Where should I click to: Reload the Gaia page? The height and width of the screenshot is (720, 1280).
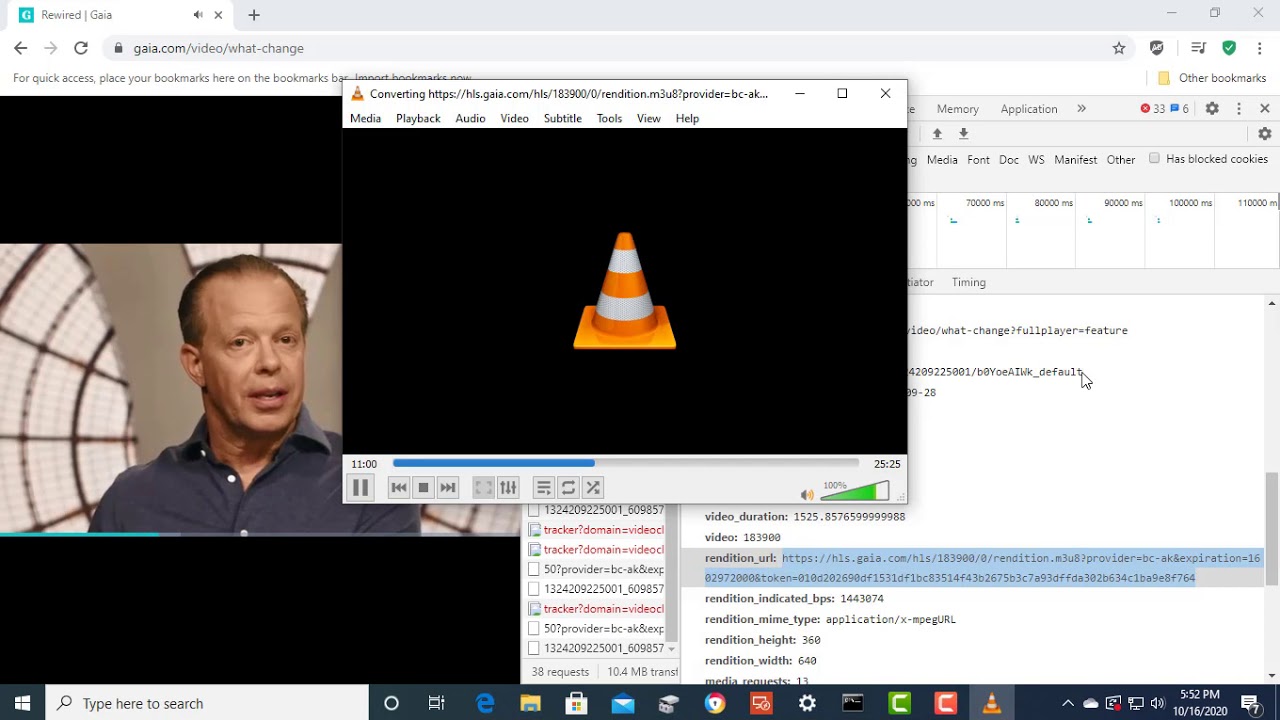pyautogui.click(x=81, y=48)
